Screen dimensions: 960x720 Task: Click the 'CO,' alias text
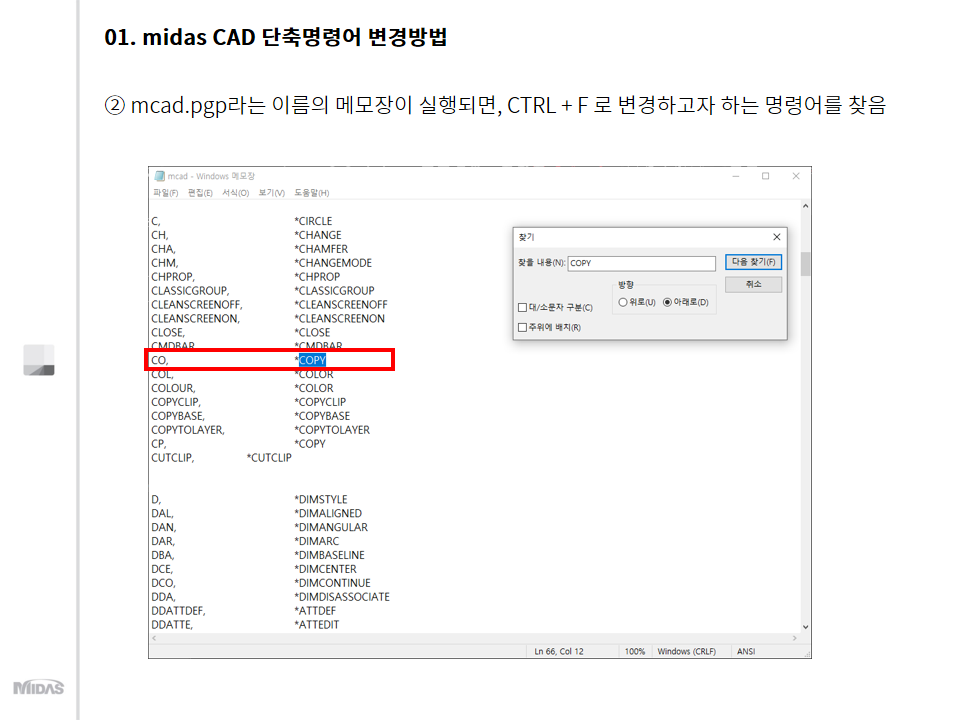160,361
